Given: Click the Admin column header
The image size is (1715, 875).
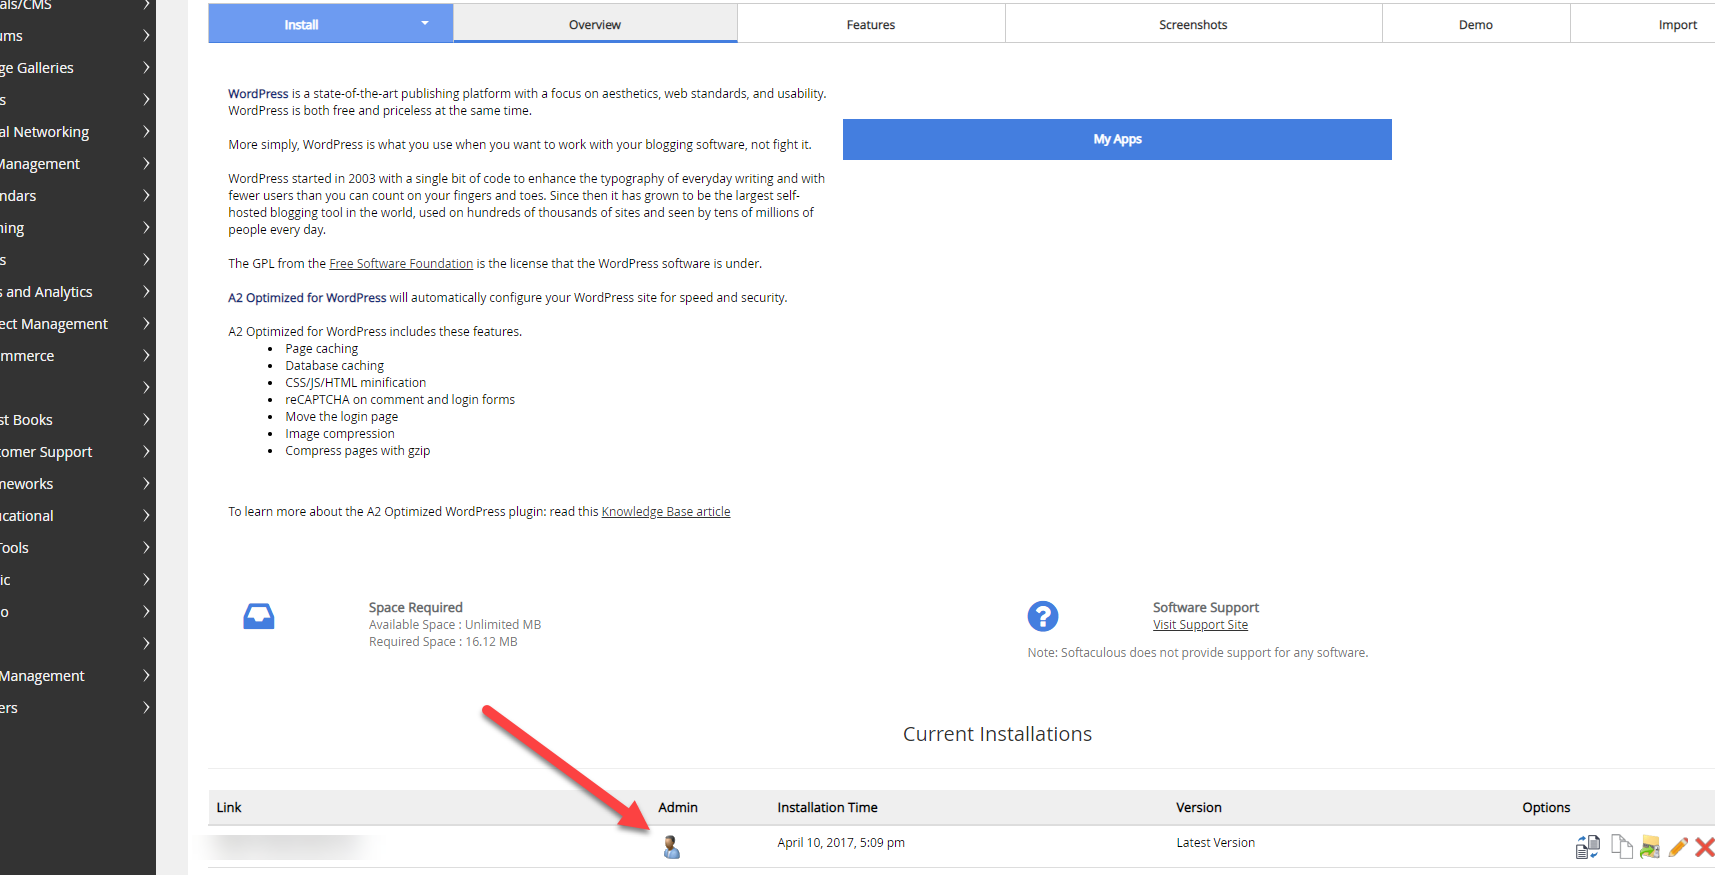Looking at the screenshot, I should pos(678,808).
